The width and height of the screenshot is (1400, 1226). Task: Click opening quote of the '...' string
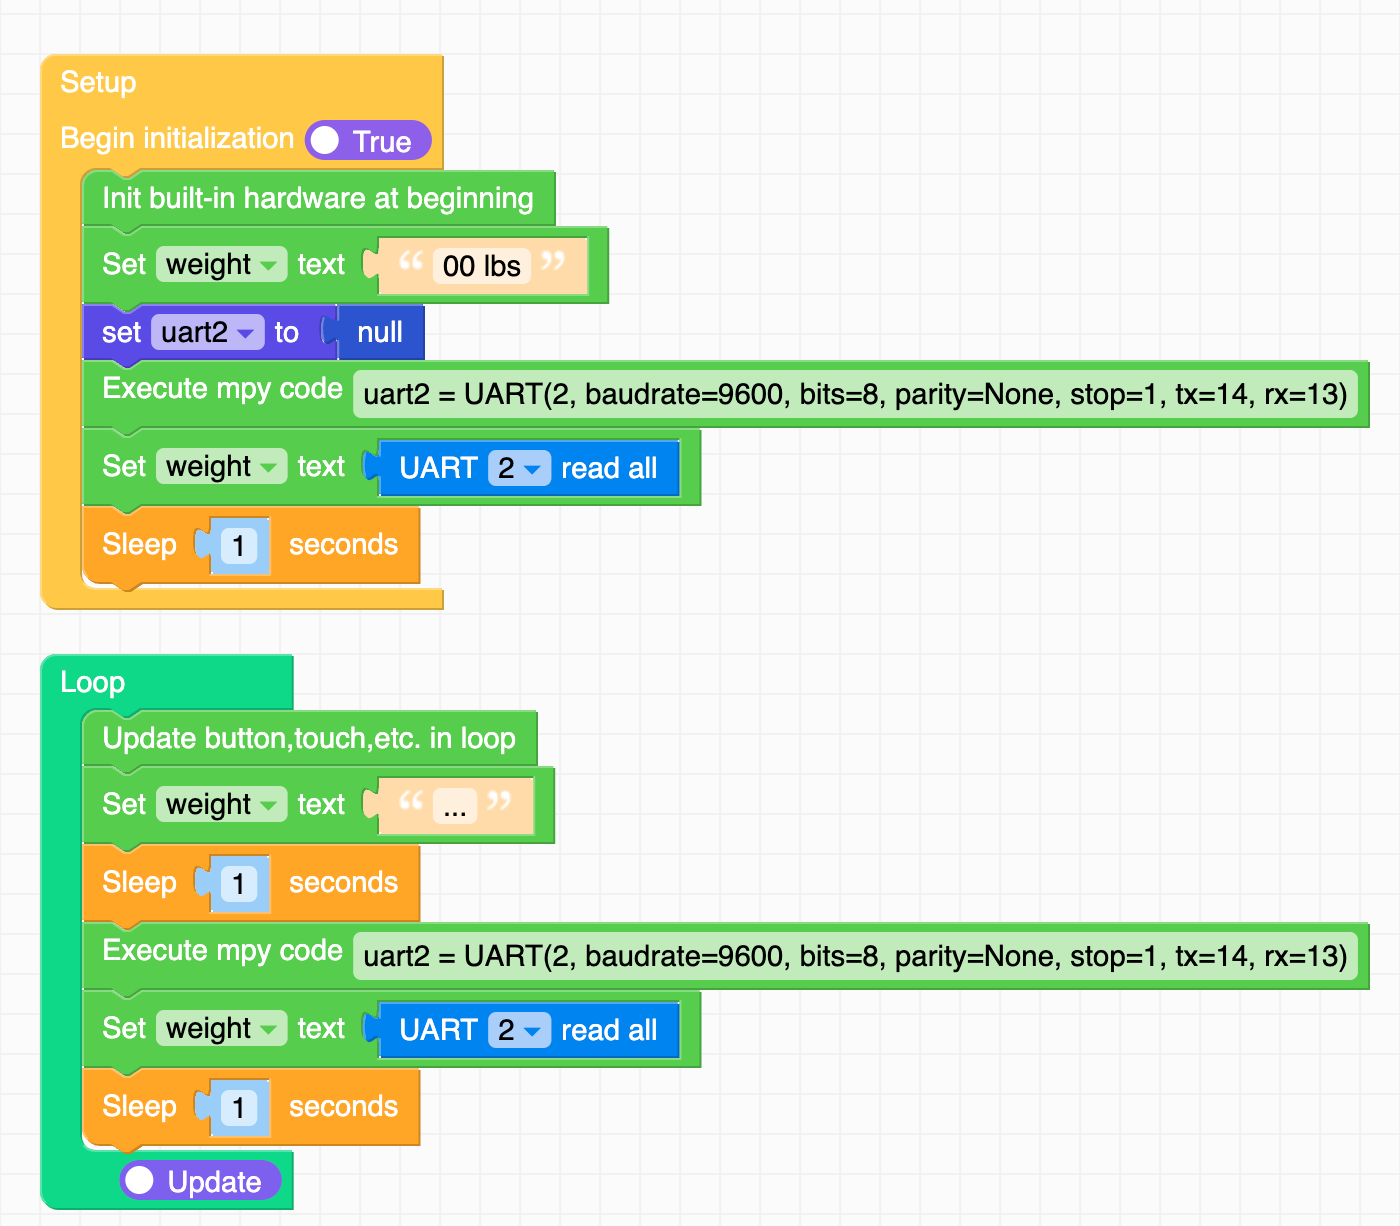[x=410, y=801]
